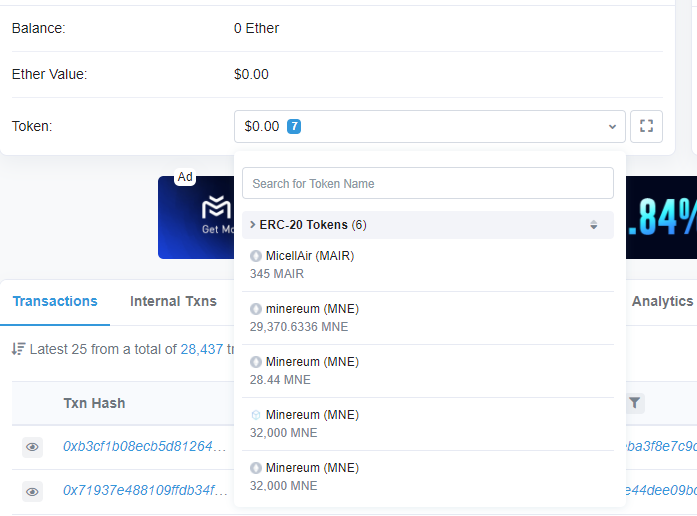Click the 0 Ether balance value
The width and height of the screenshot is (697, 516).
[x=256, y=28]
